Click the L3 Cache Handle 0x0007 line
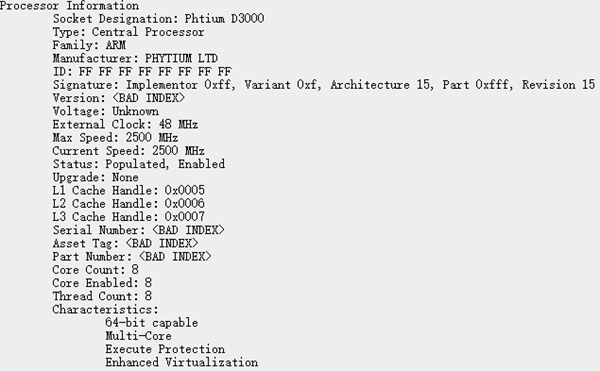The height and width of the screenshot is (371, 600). [x=129, y=217]
